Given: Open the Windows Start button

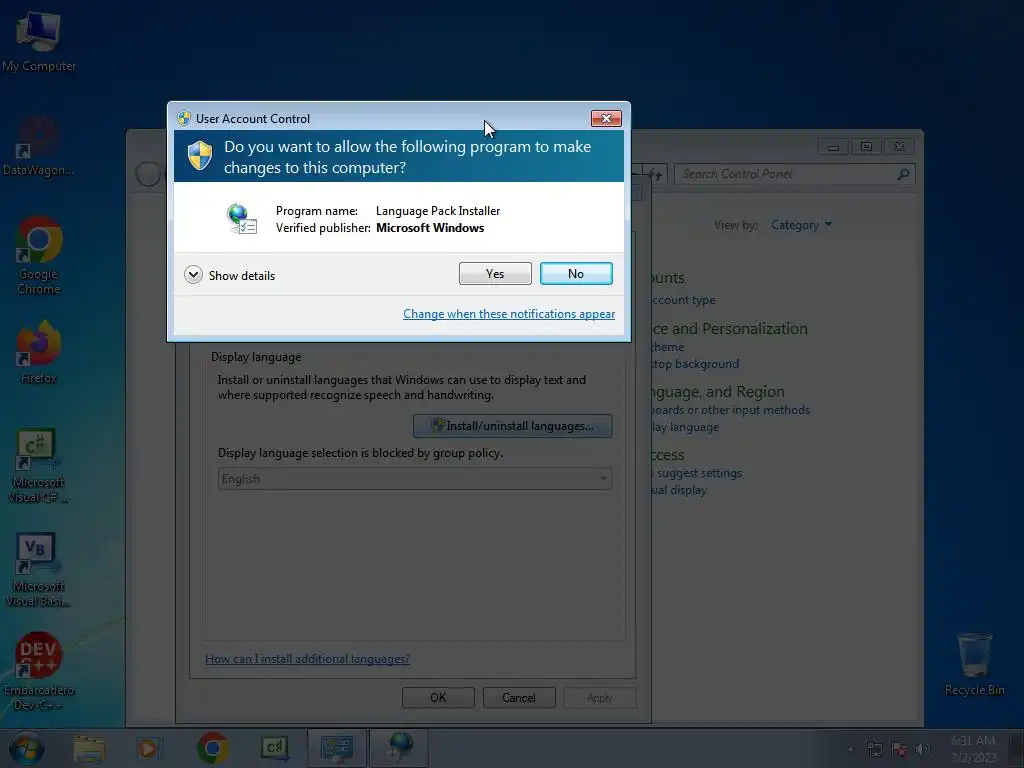Looking at the screenshot, I should pos(26,748).
